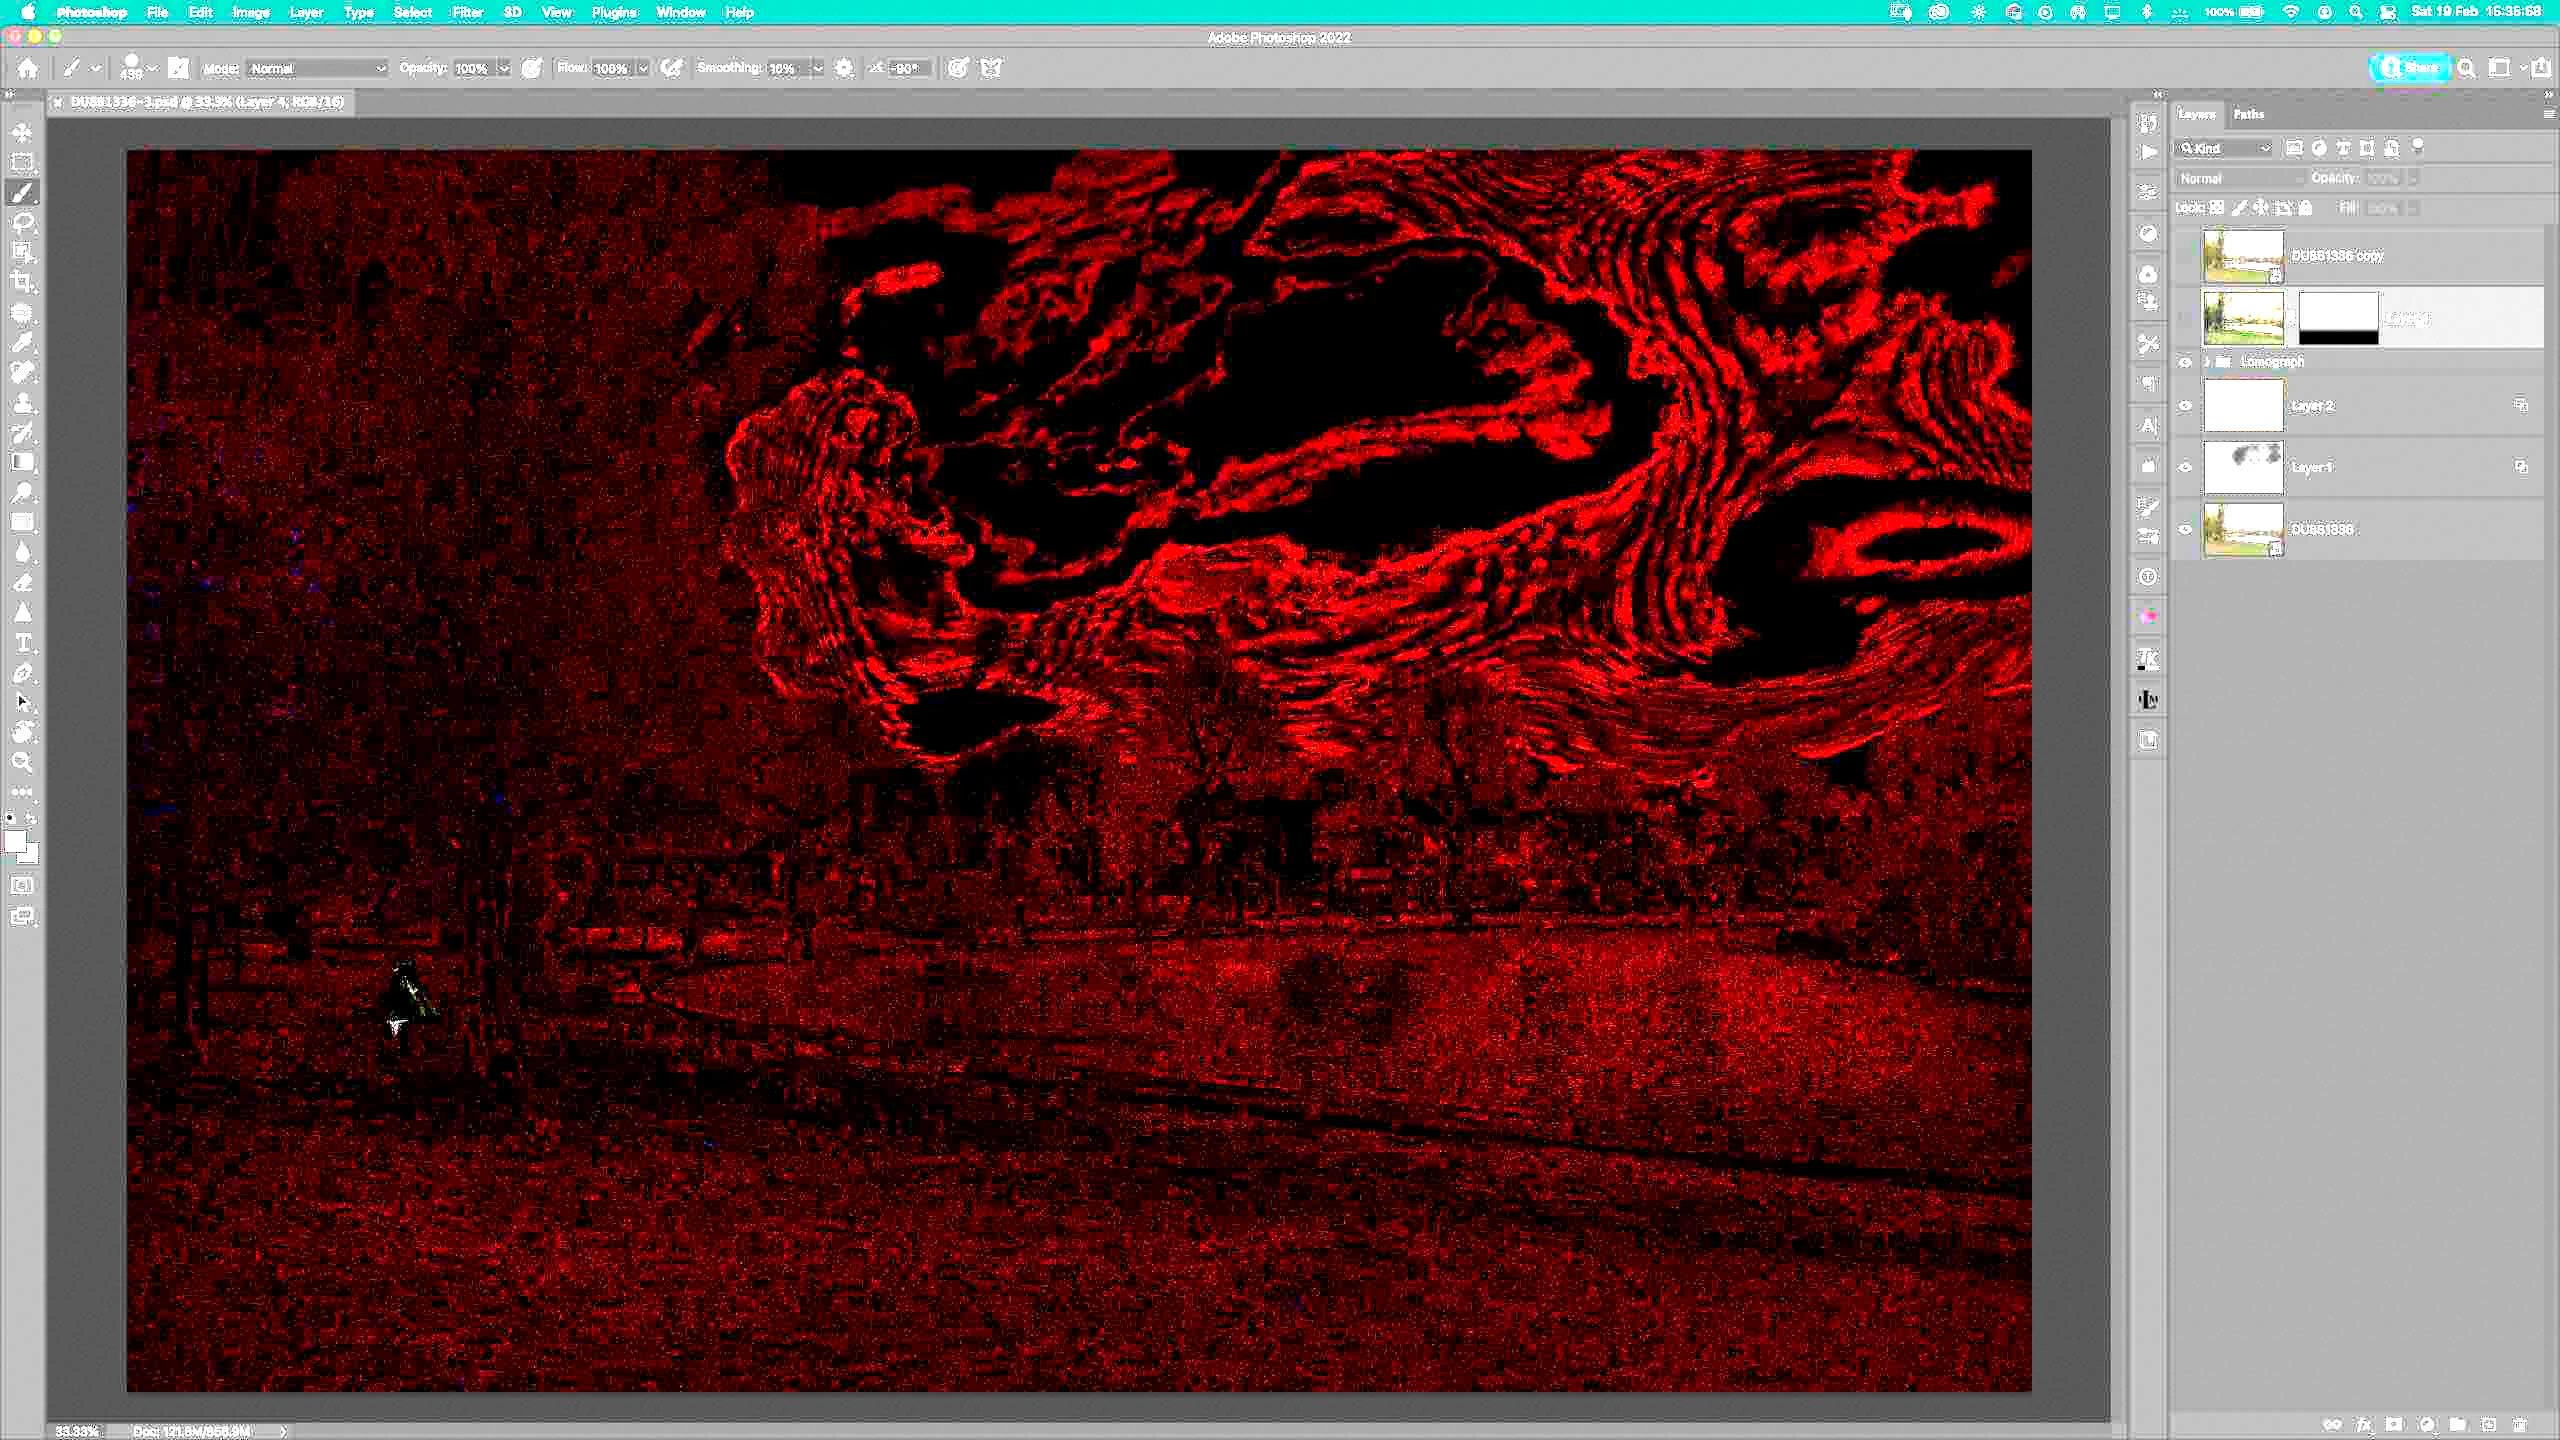Click the Home icon in options bar
This screenshot has height=1440, width=2560.
28,68
